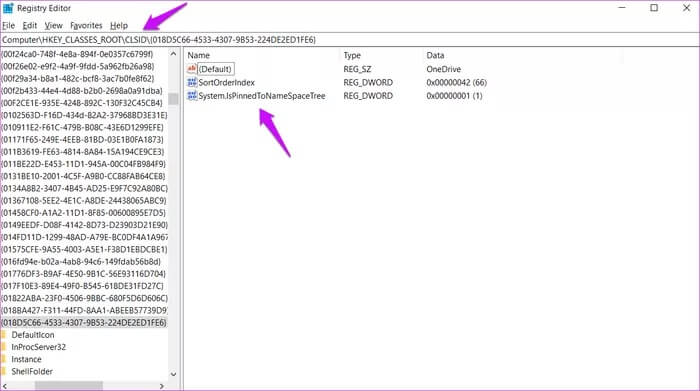700x391 pixels.
Task: Click the registry path address bar
Action: [x=350, y=40]
